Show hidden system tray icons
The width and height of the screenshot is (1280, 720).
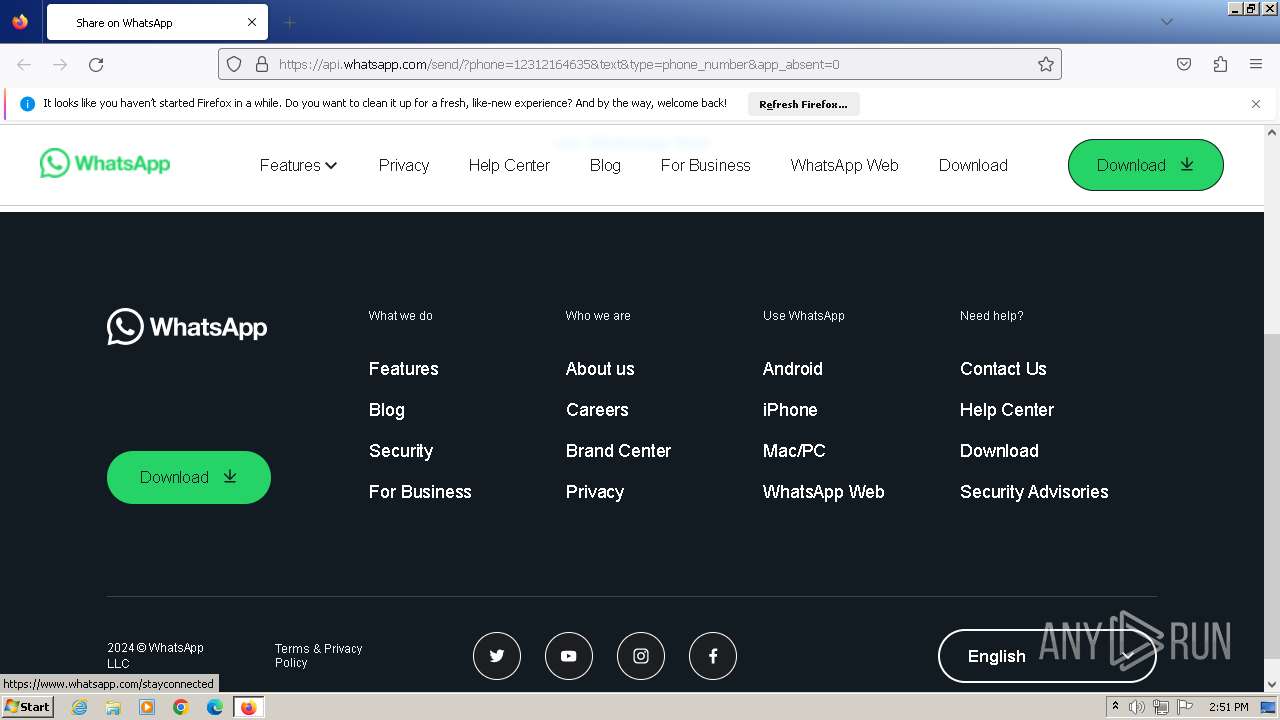pos(1115,707)
